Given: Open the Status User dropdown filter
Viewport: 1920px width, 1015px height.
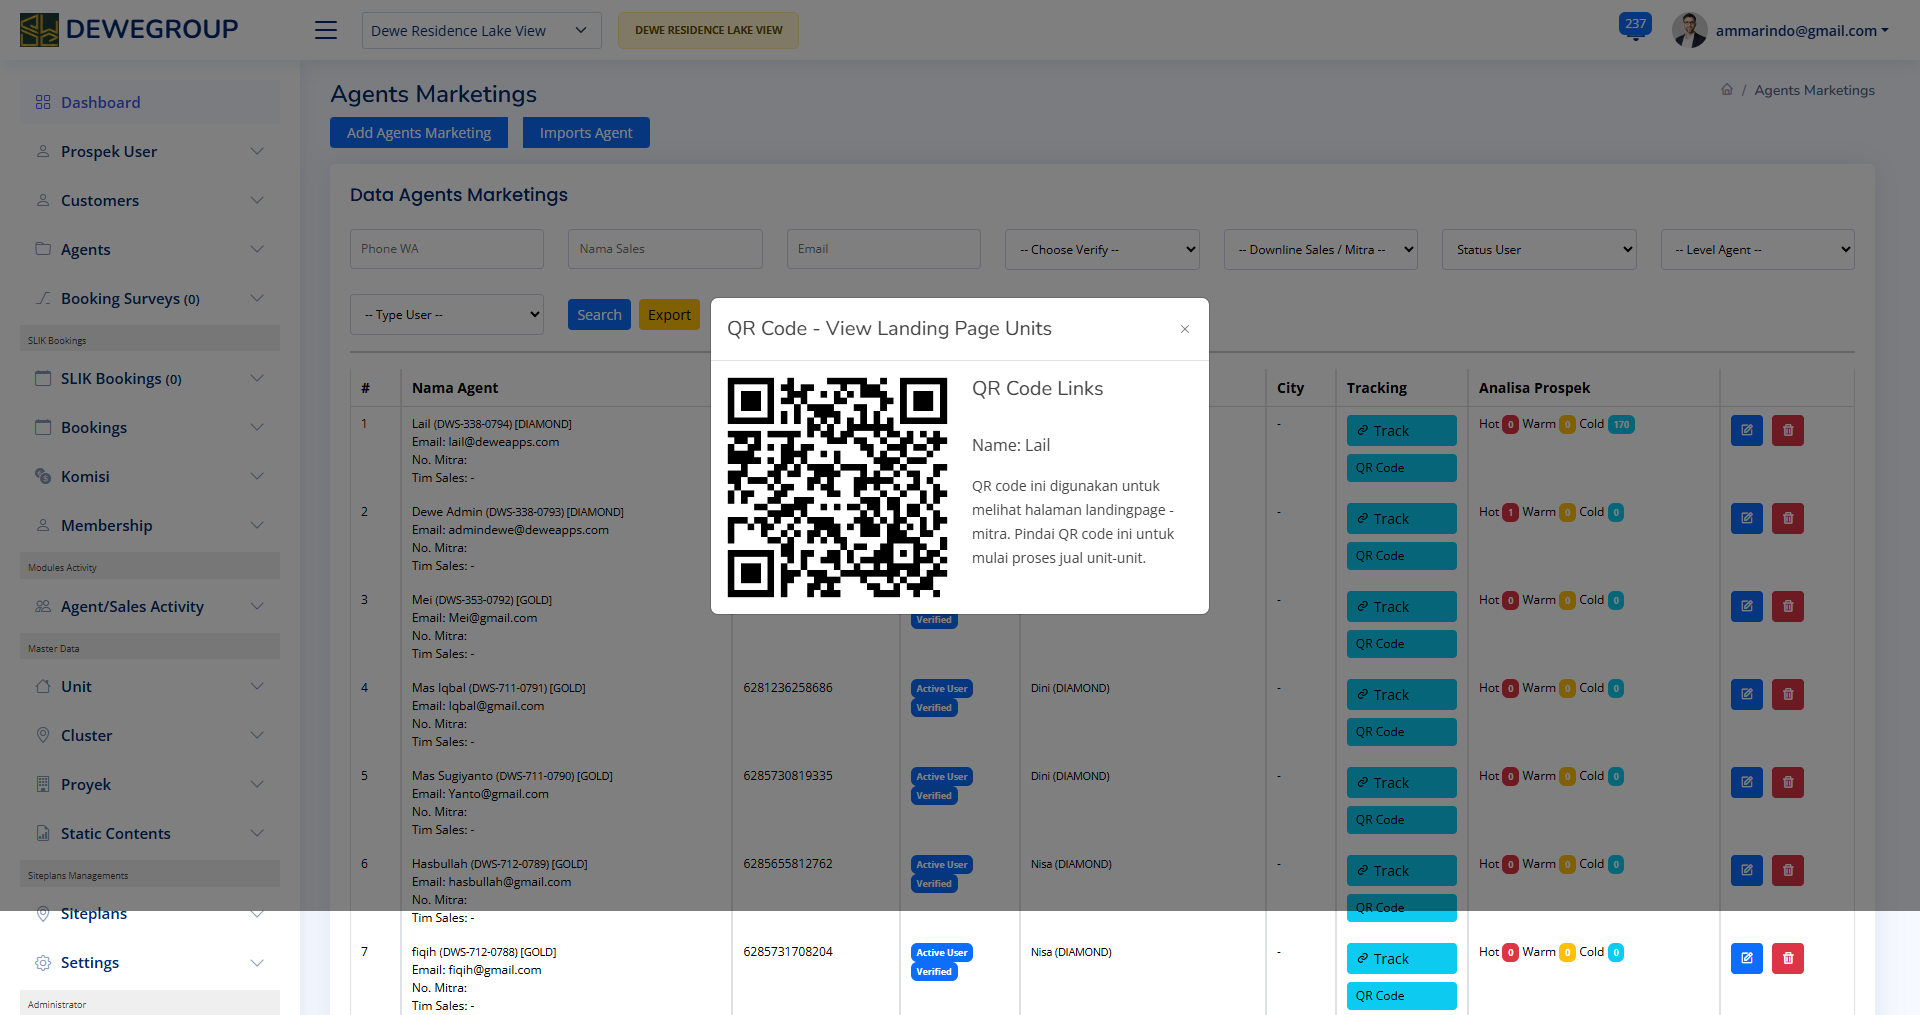Looking at the screenshot, I should tap(1538, 249).
